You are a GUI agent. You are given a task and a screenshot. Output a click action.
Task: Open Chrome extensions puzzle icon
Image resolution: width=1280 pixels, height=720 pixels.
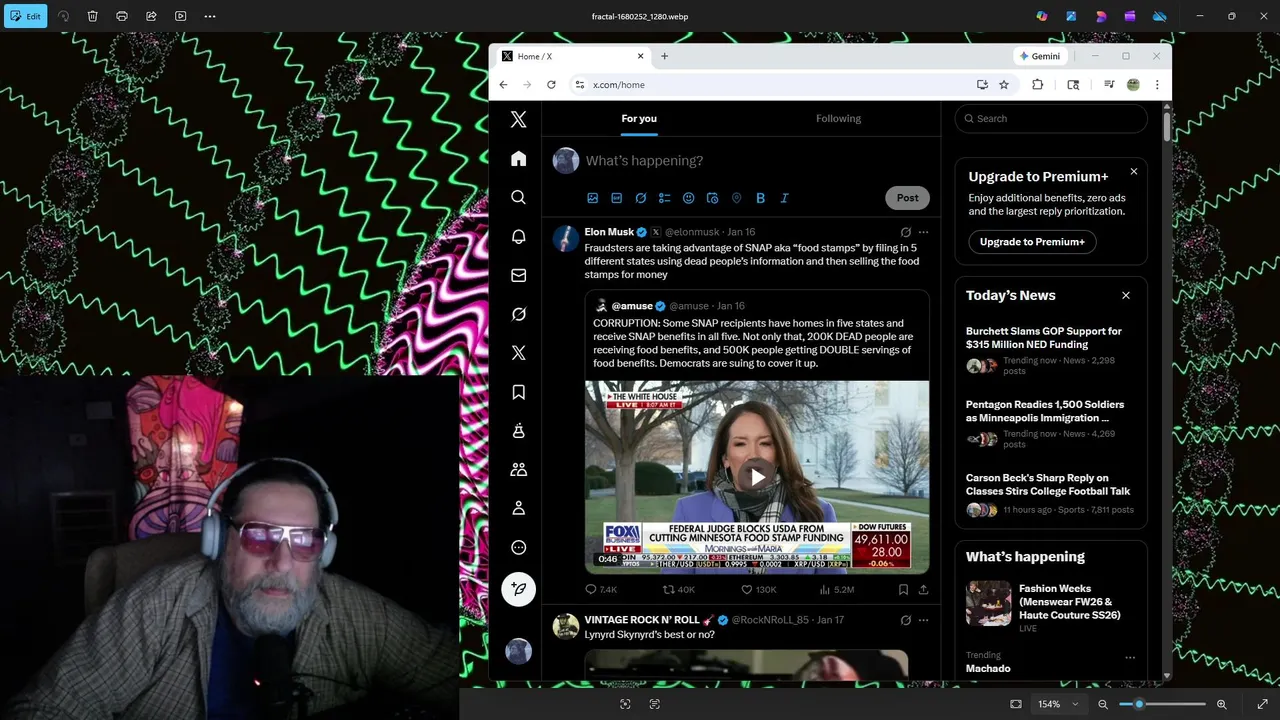point(1037,85)
